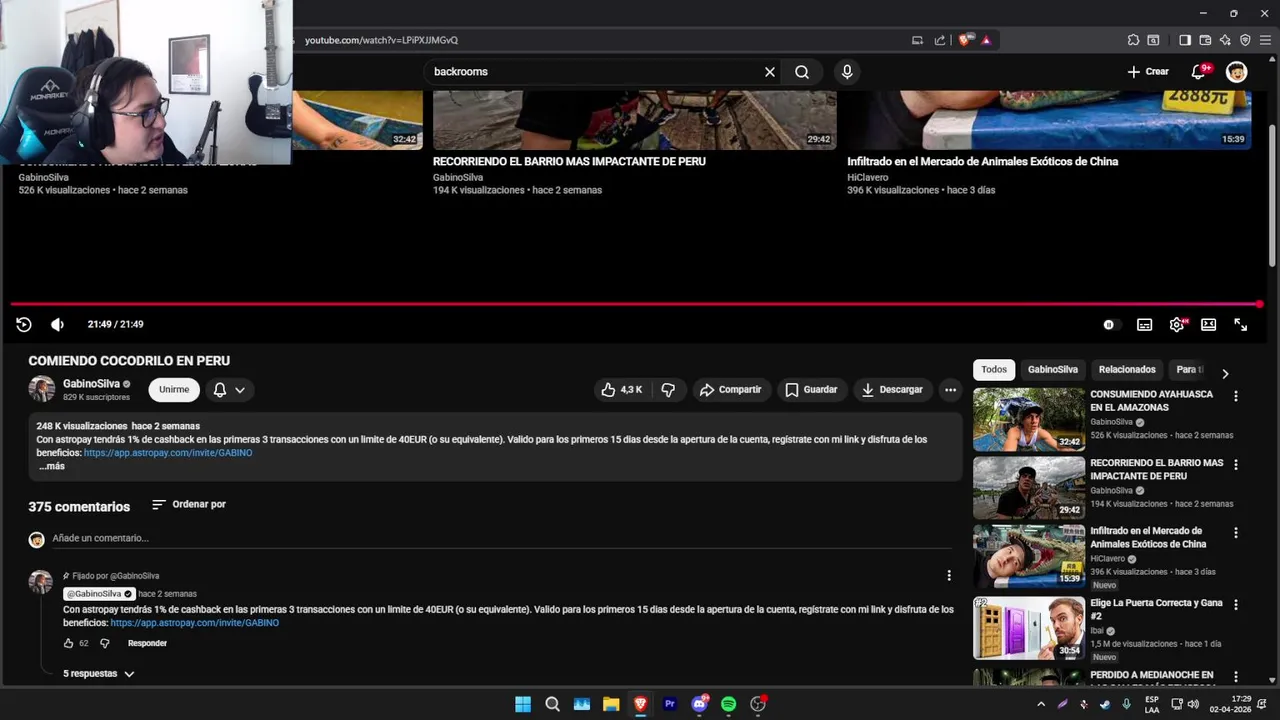Image resolution: width=1280 pixels, height=720 pixels.
Task: Open video player settings gear
Action: [x=1177, y=325]
